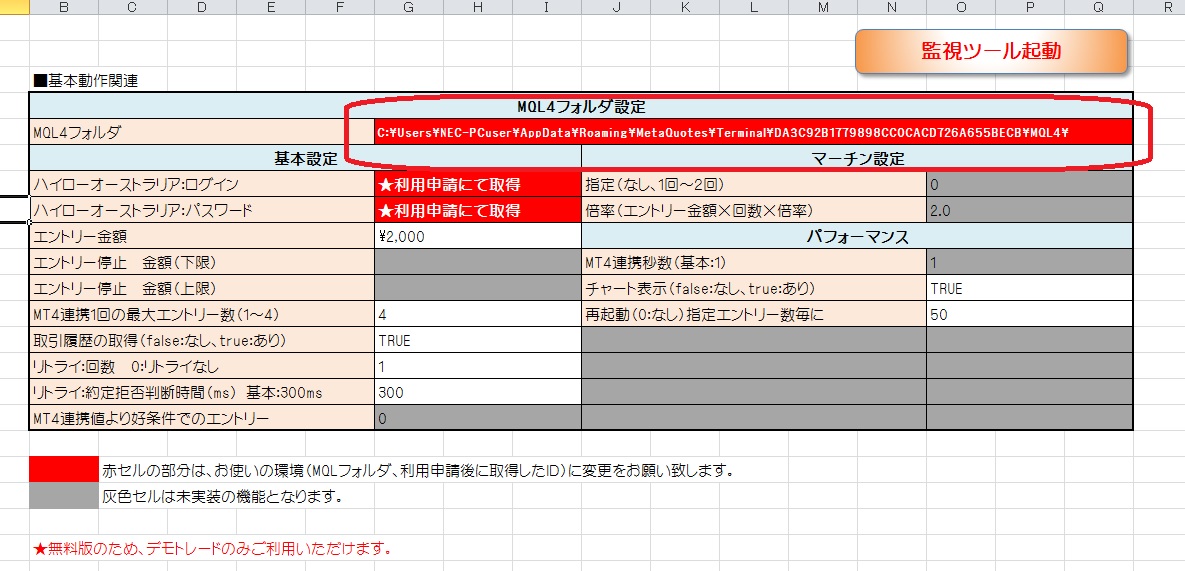Click the 監視ツール起動 button
This screenshot has width=1185, height=571.
[x=991, y=51]
